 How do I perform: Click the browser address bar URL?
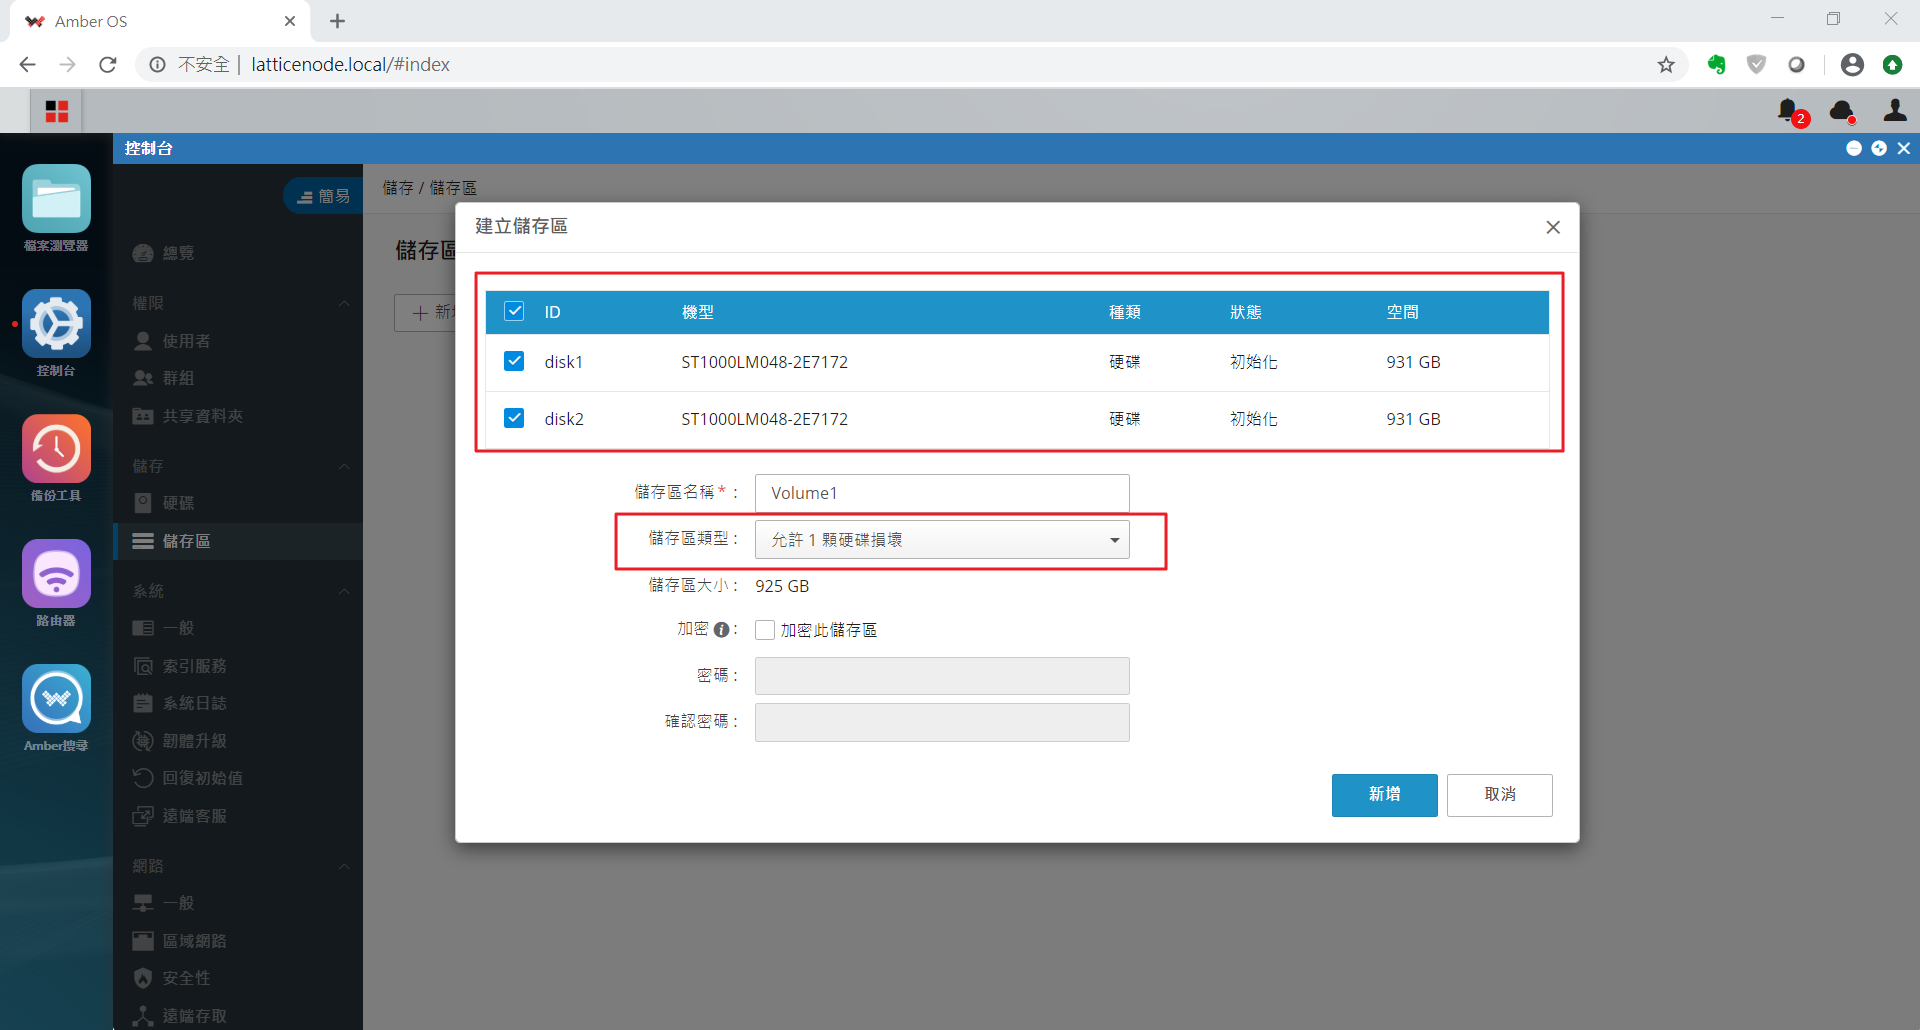350,64
